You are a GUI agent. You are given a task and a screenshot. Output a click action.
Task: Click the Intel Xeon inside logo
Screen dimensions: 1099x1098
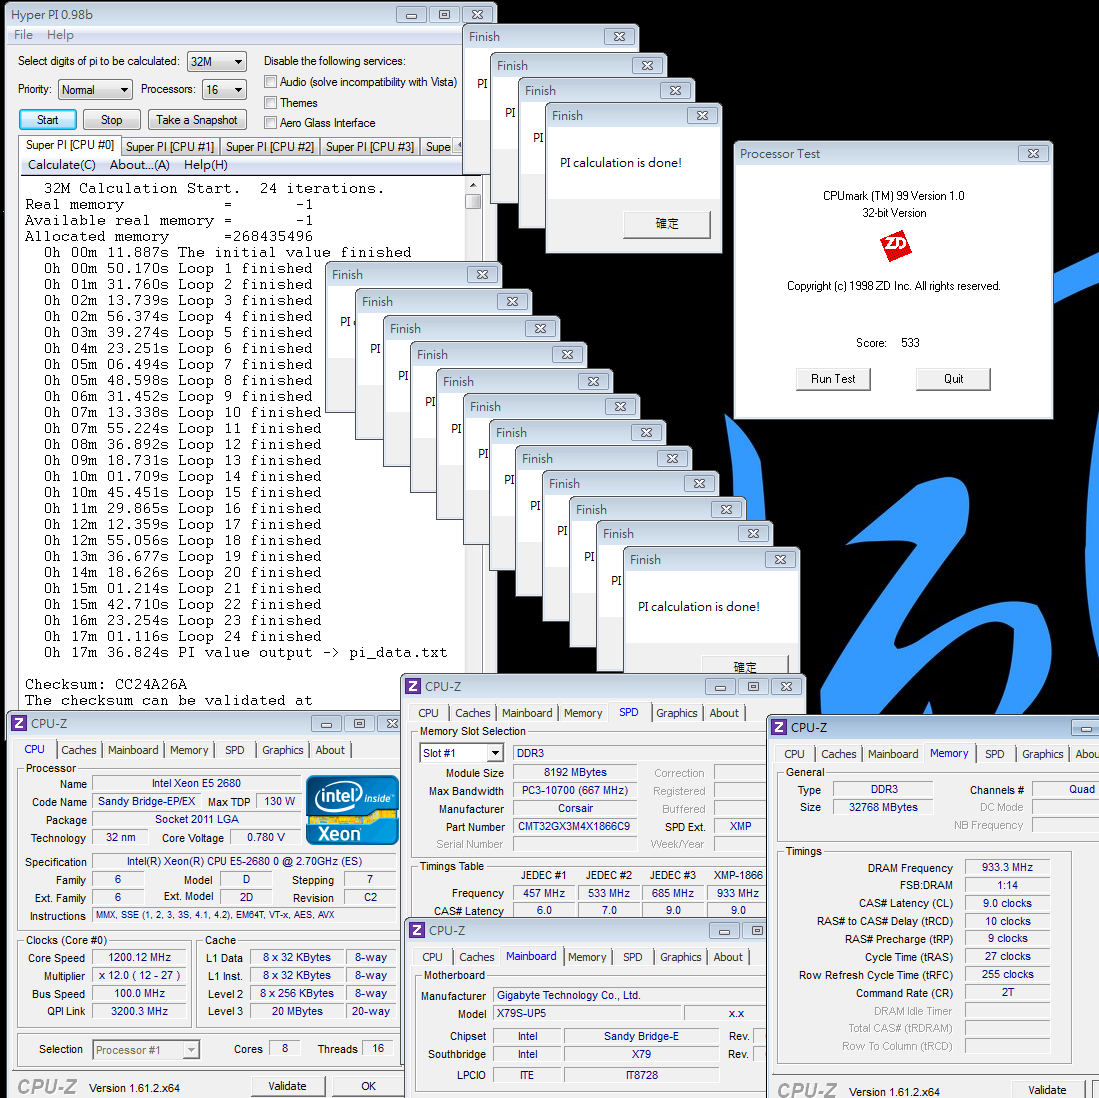click(x=352, y=809)
